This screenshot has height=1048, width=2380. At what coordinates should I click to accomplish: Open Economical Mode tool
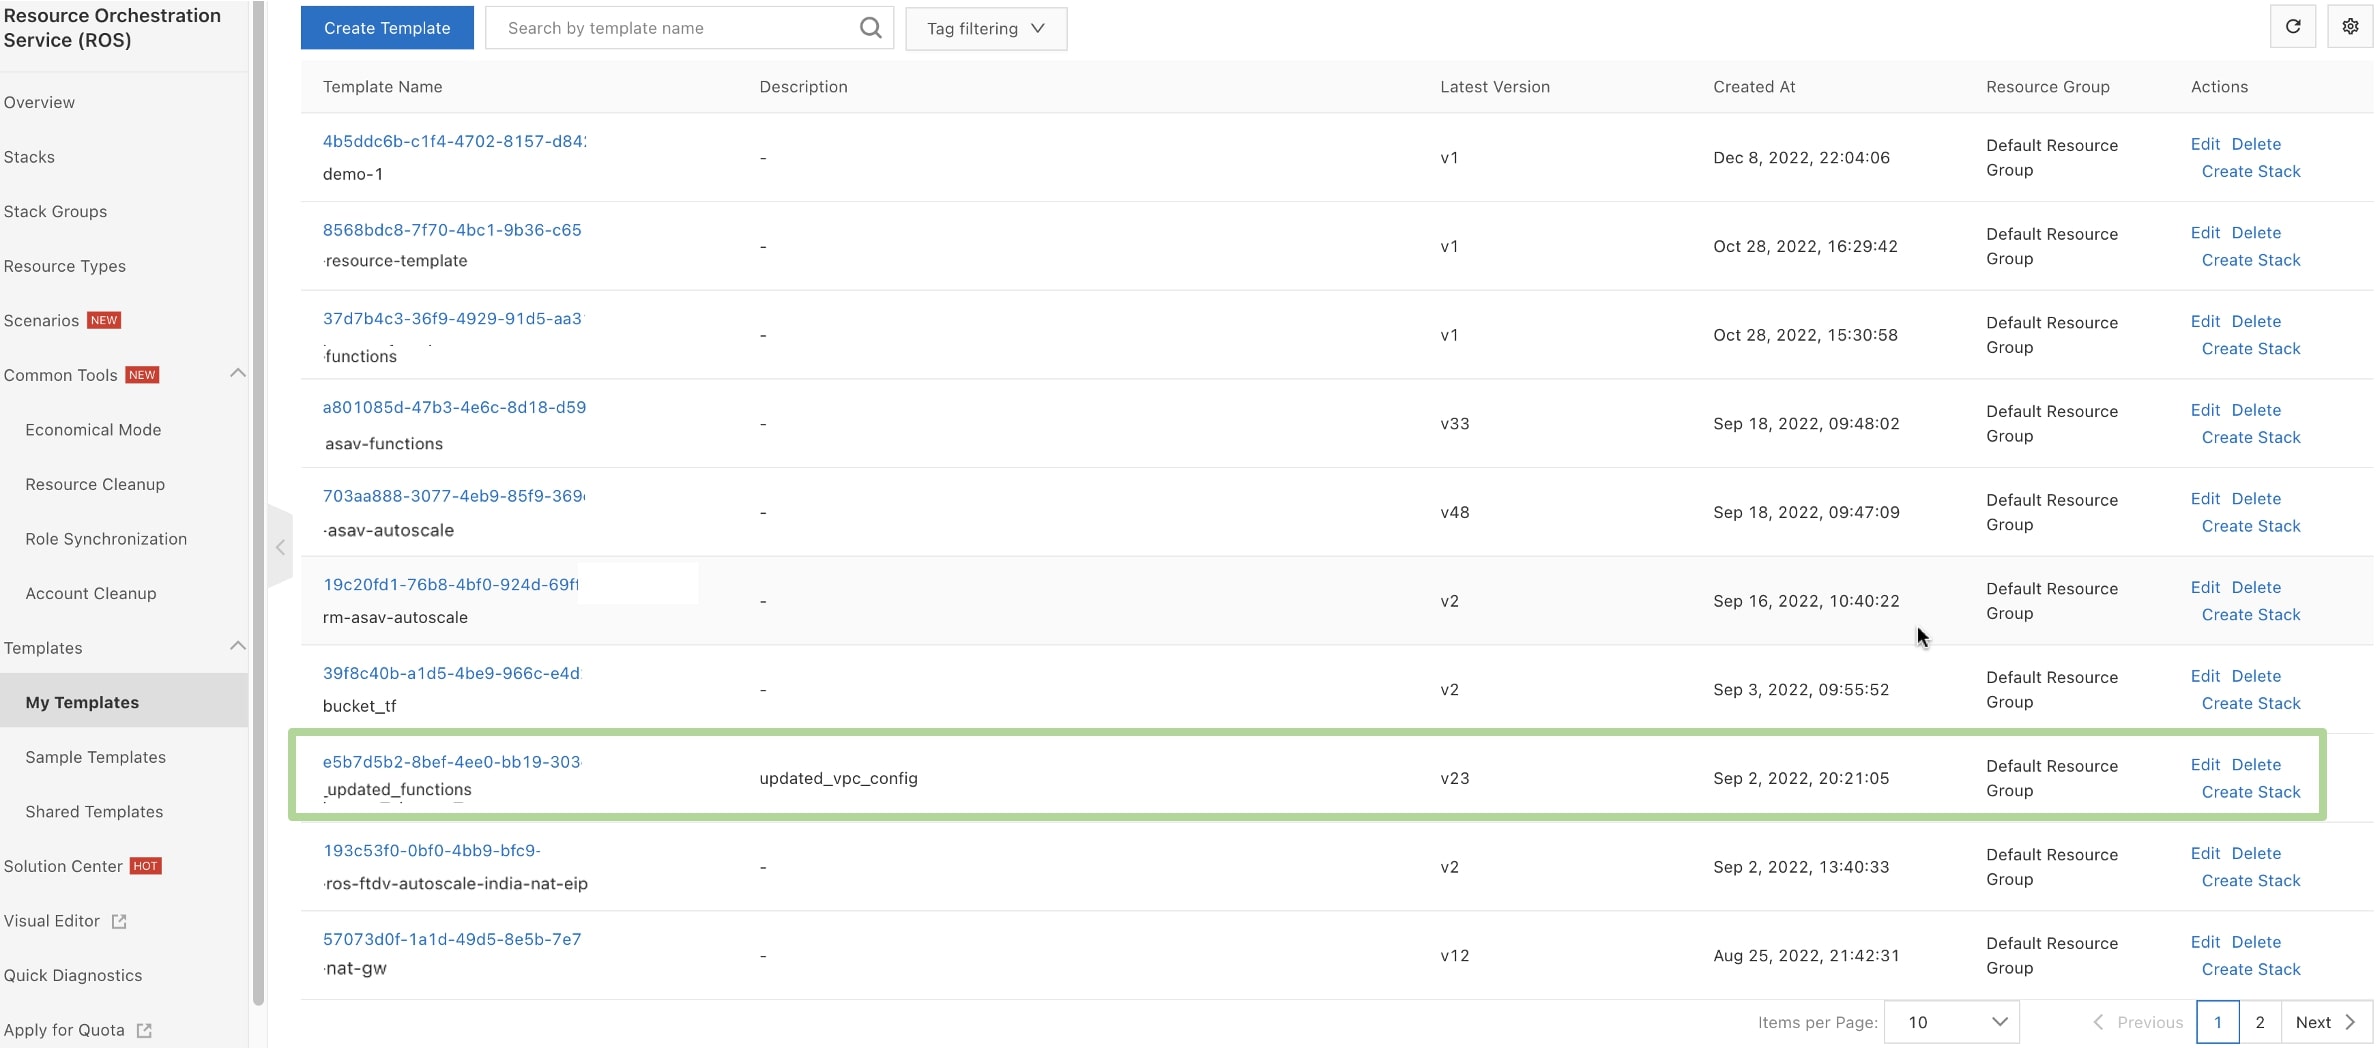[x=93, y=430]
